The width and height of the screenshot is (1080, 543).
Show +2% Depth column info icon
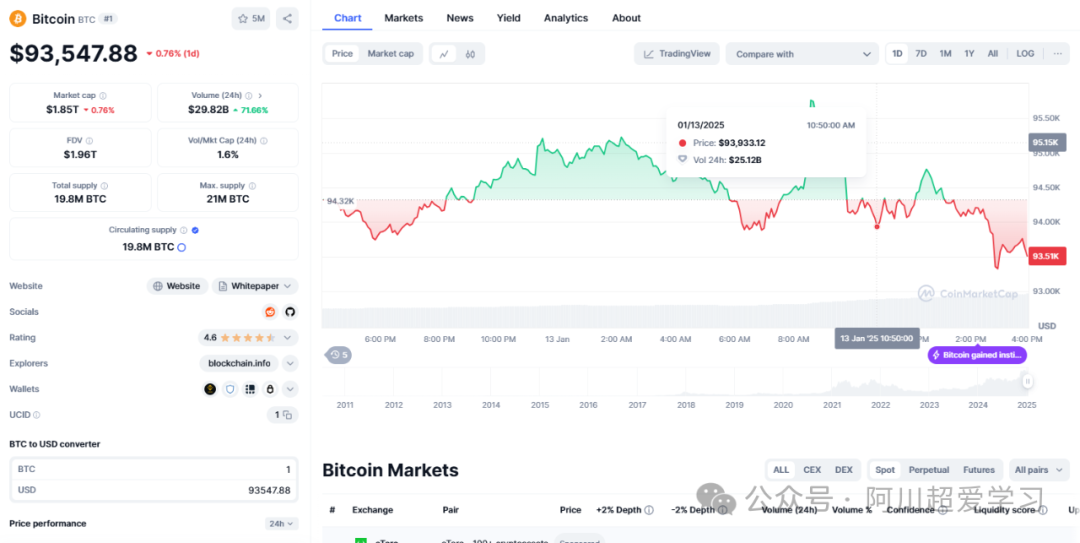(649, 510)
